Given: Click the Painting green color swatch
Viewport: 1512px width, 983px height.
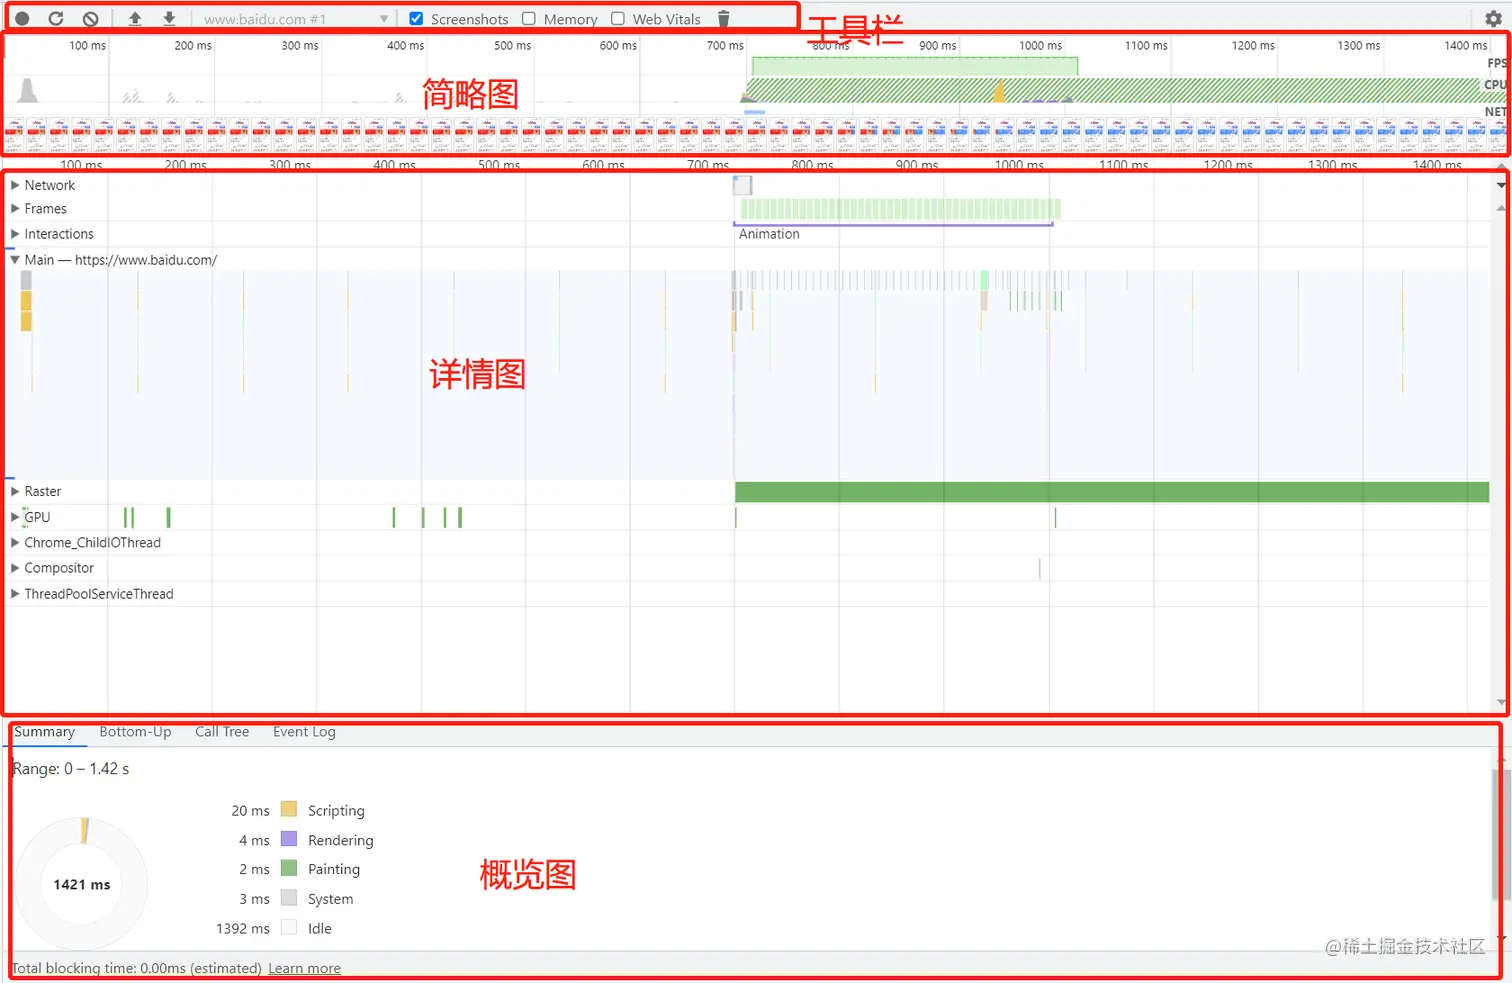Looking at the screenshot, I should (289, 868).
